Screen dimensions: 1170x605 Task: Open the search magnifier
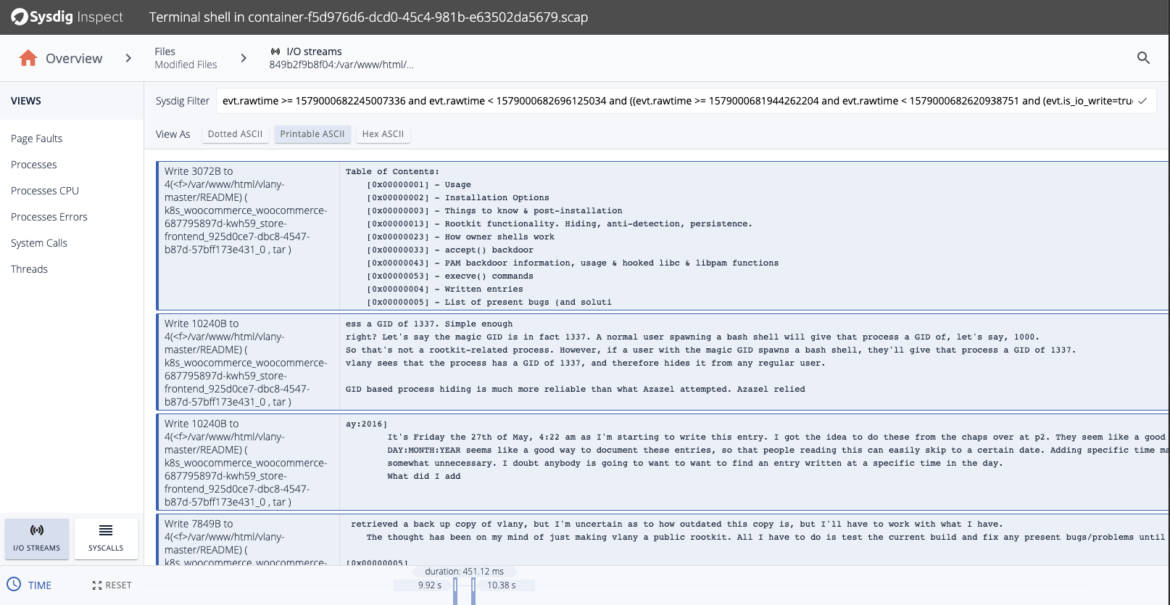tap(1143, 58)
